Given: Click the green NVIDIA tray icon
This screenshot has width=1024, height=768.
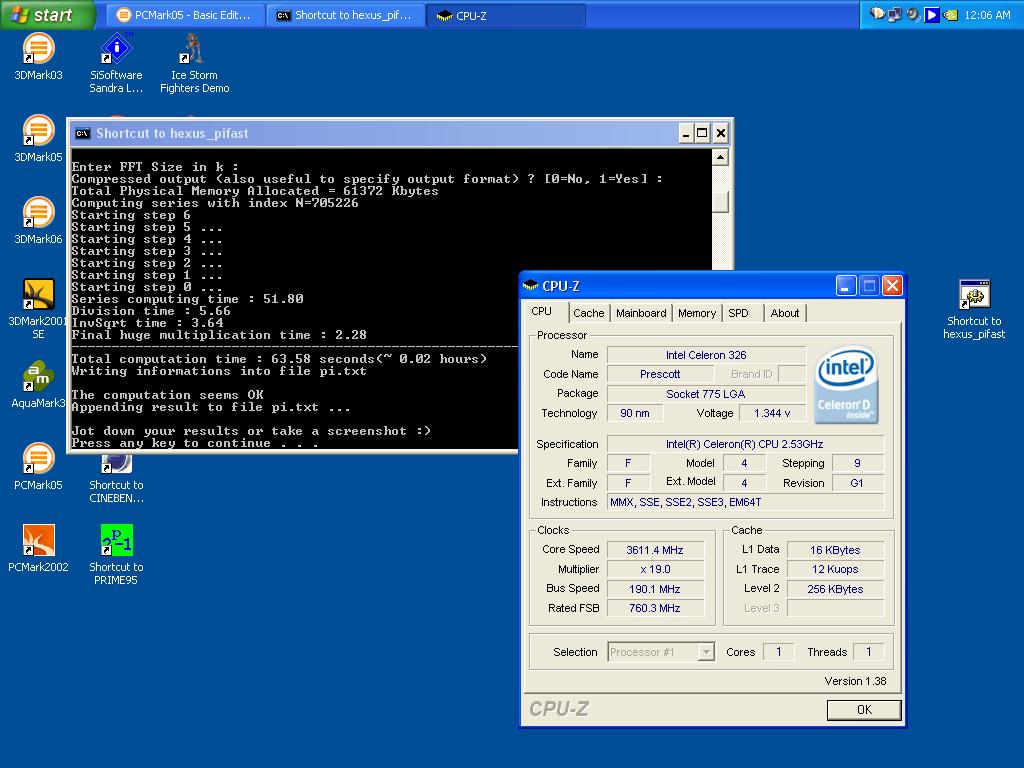Looking at the screenshot, I should tap(950, 14).
